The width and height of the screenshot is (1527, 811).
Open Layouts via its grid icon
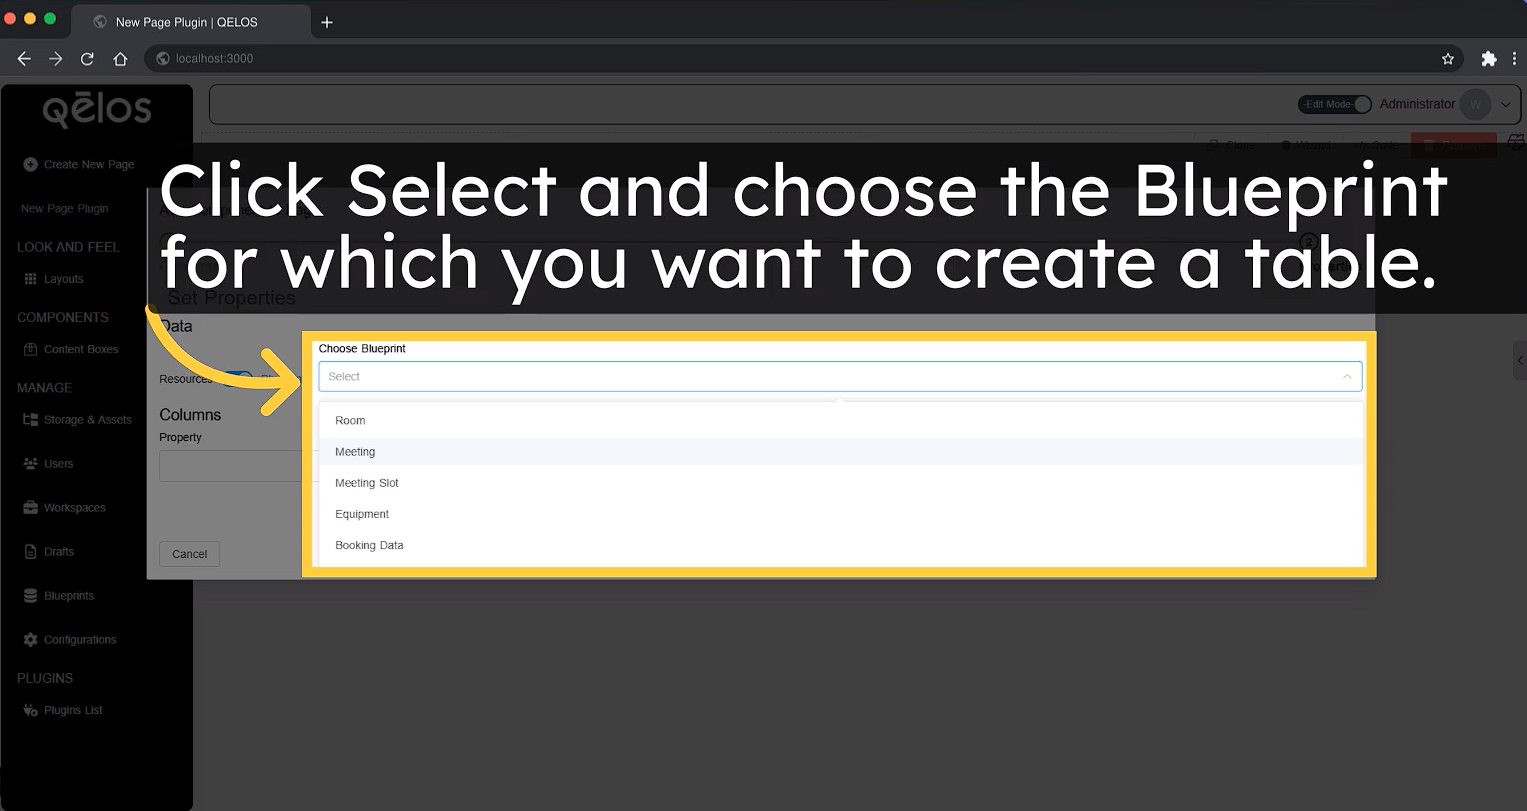tap(30, 279)
